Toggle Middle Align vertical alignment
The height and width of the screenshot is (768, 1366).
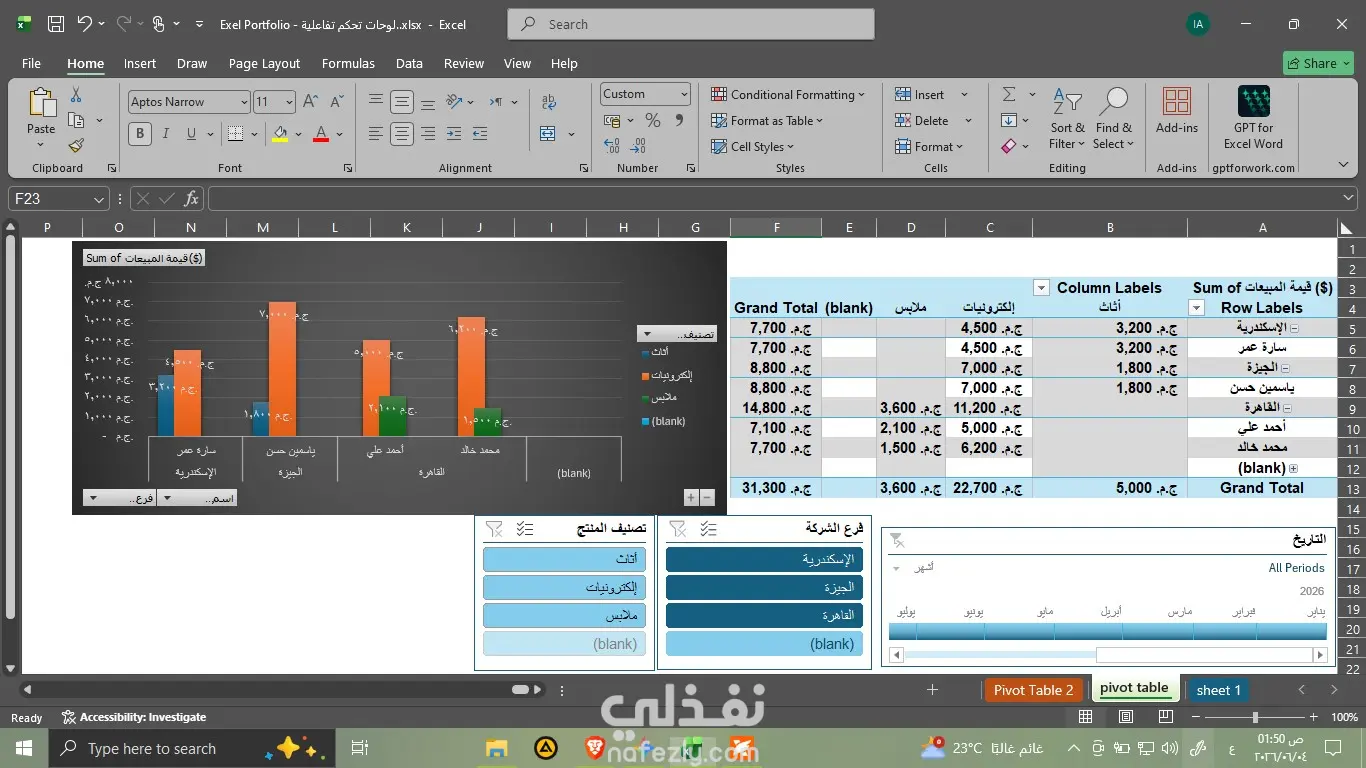[x=402, y=102]
